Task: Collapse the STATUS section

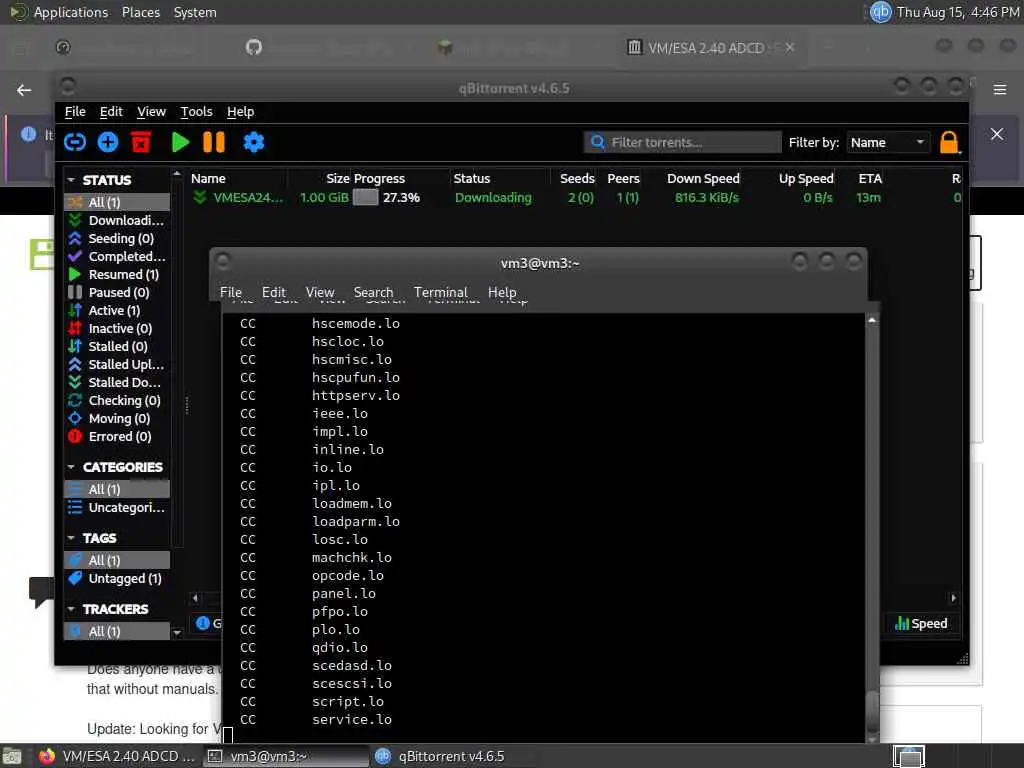Action: coord(71,180)
